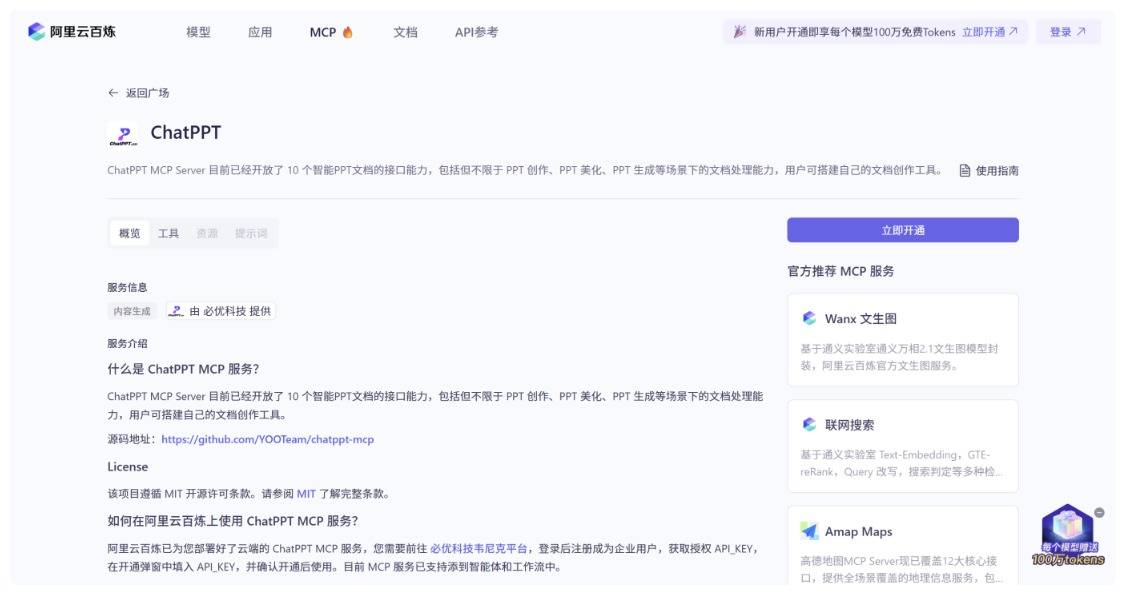This screenshot has width=1130, height=596.
Task: Open the GitHub chatppt-mcp source link
Action: pyautogui.click(x=267, y=439)
